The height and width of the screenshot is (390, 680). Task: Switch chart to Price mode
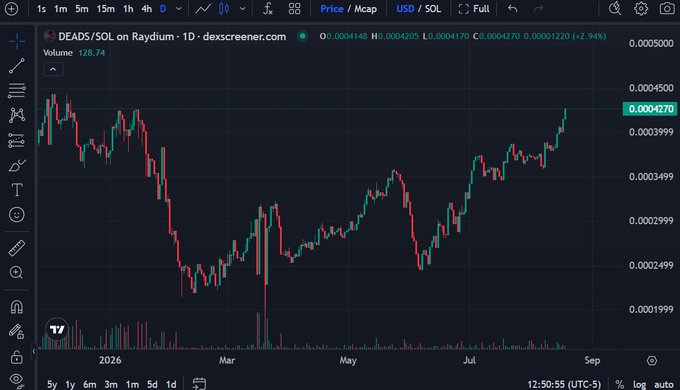332,9
